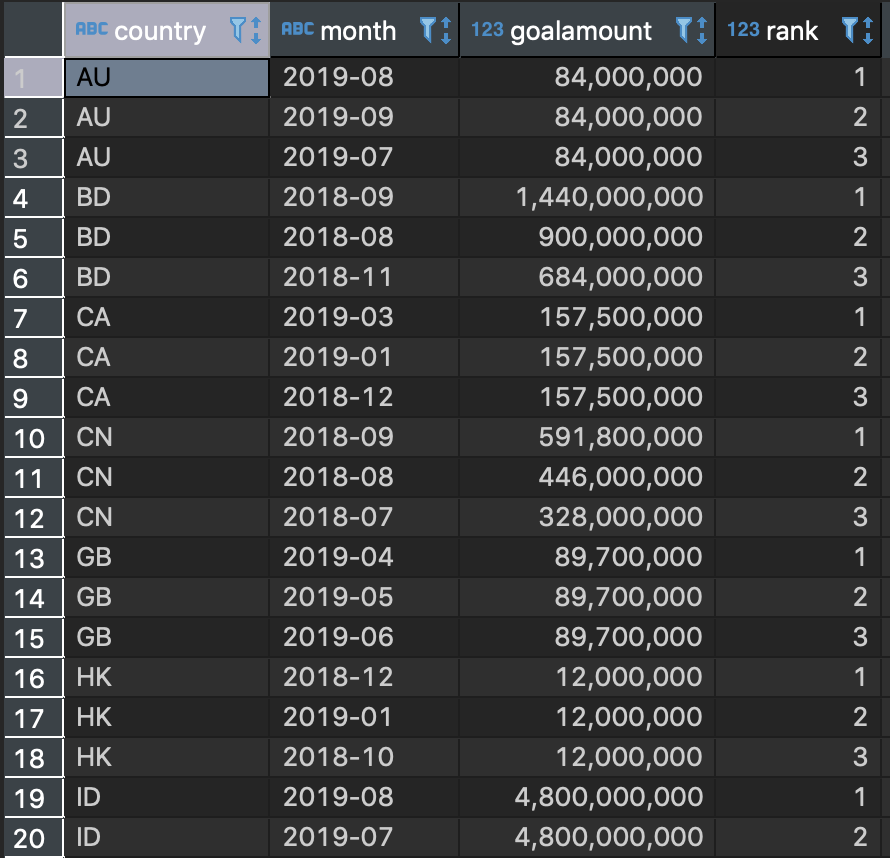Viewport: 890px width, 858px height.
Task: Click ABC type icon of month column
Action: pos(297,29)
